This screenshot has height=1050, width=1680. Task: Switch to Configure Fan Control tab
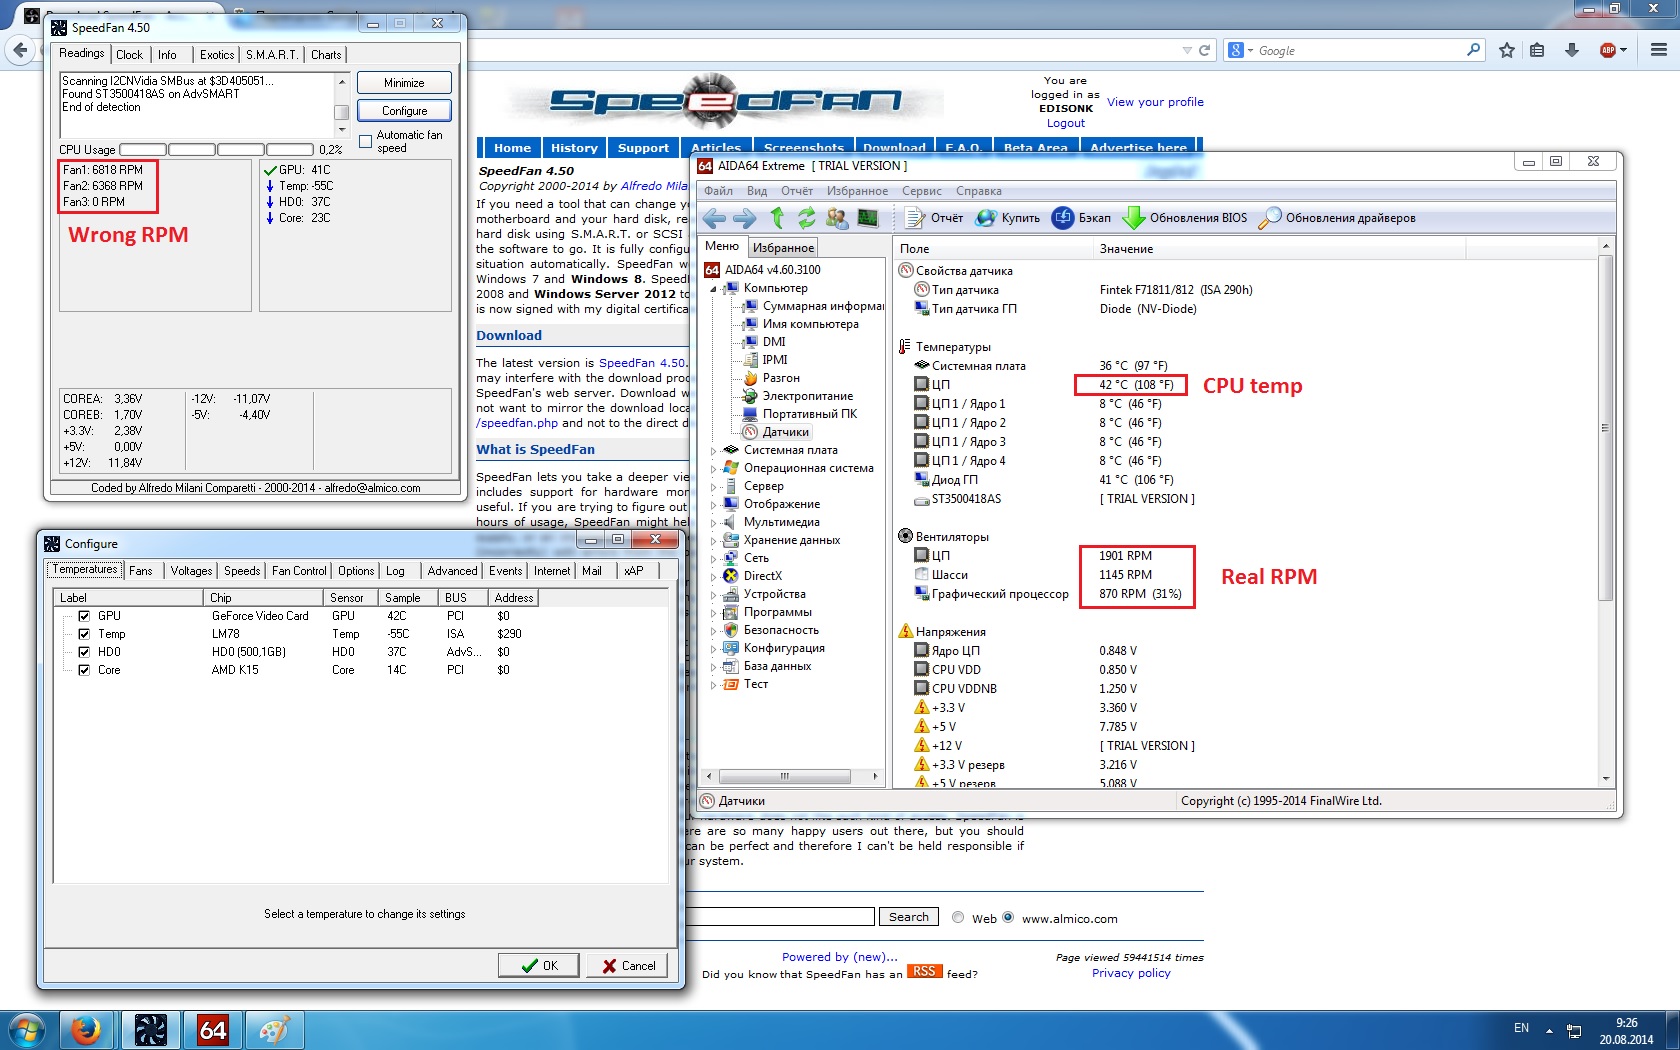coord(299,571)
